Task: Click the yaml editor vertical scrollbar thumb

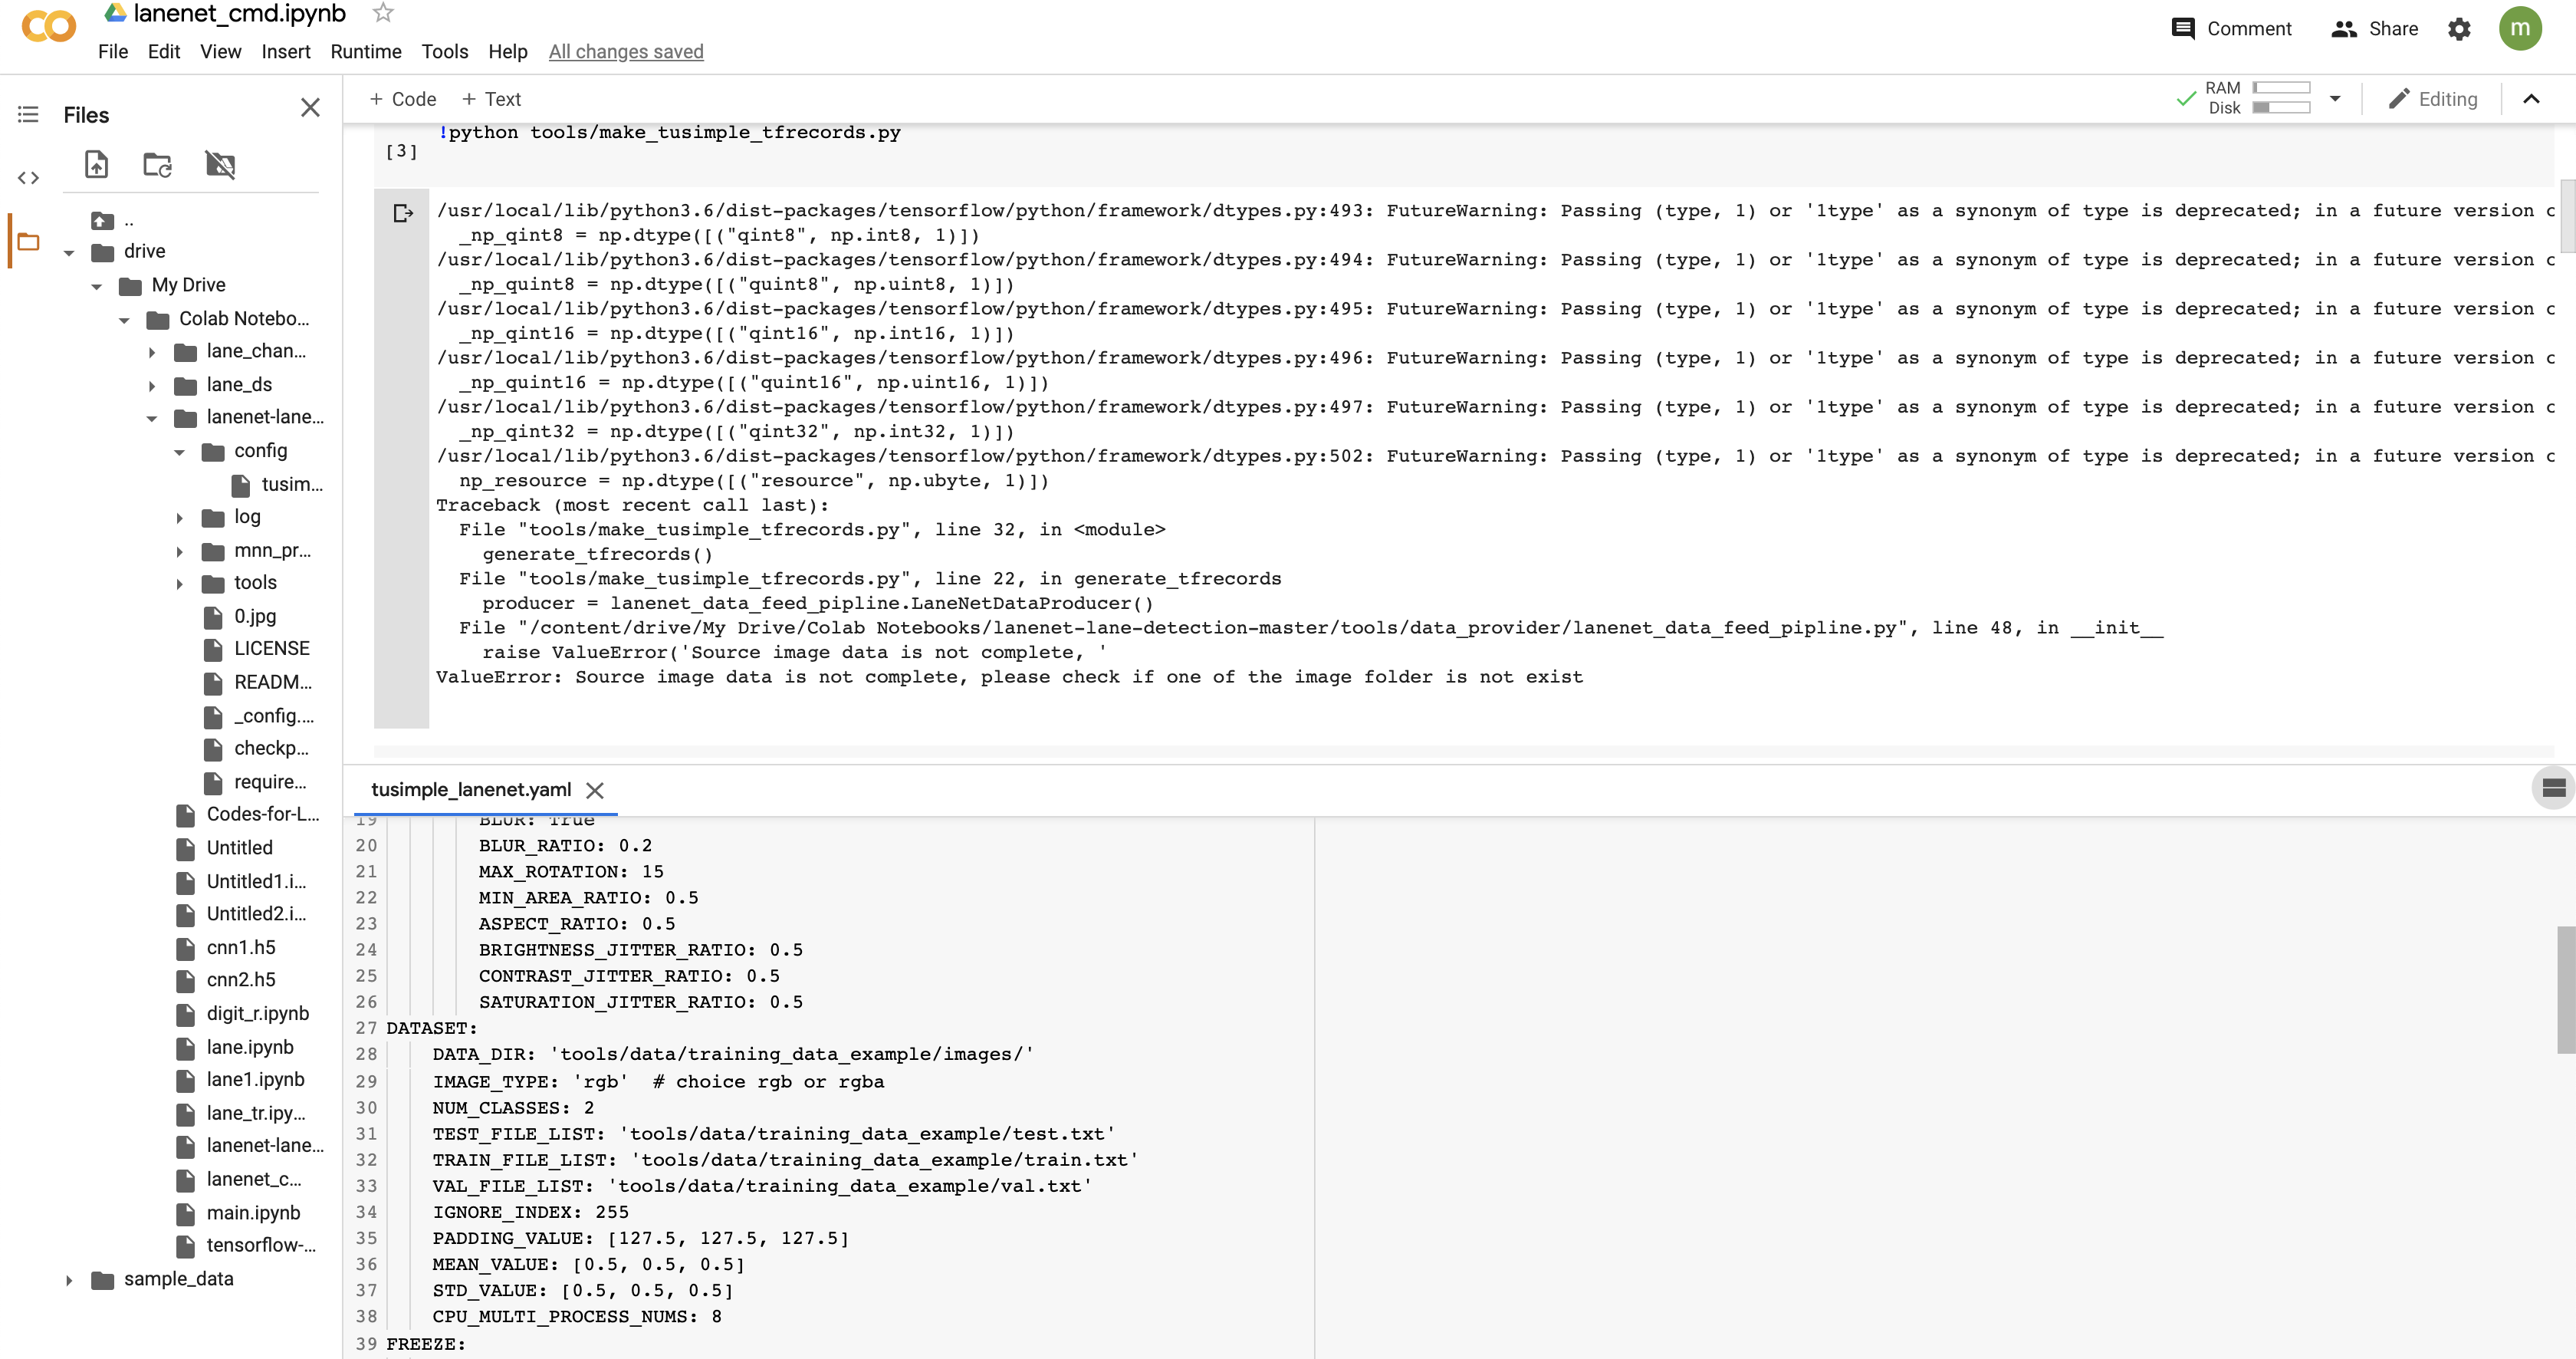Action: (2565, 989)
